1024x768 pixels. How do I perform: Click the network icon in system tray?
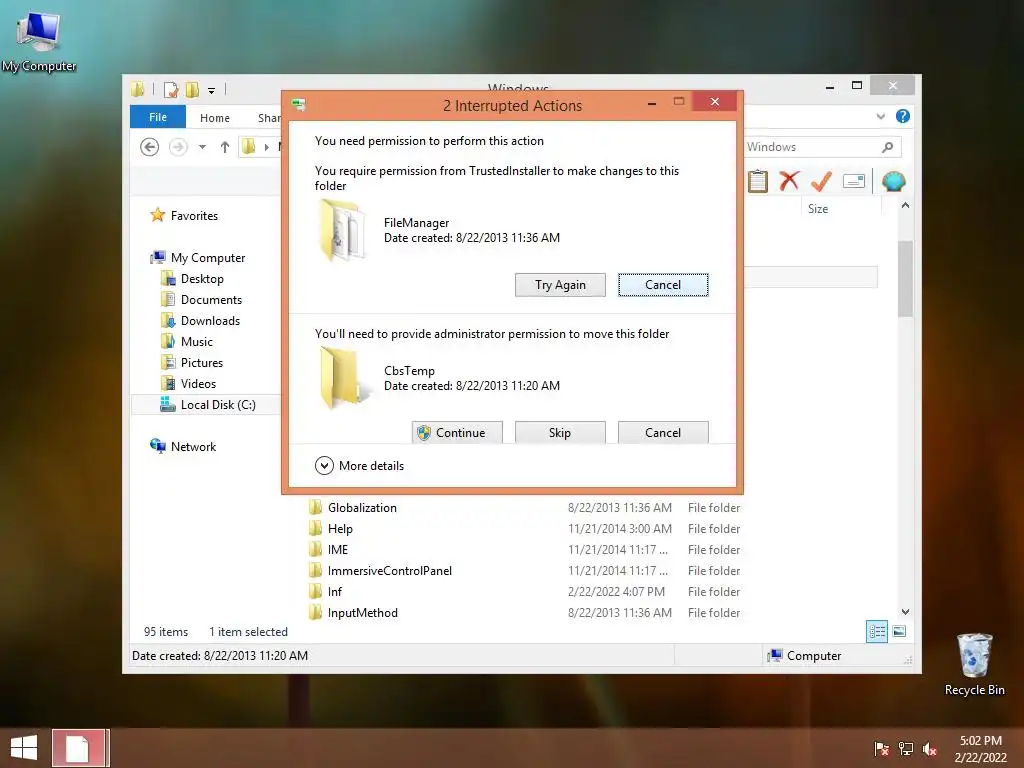906,748
